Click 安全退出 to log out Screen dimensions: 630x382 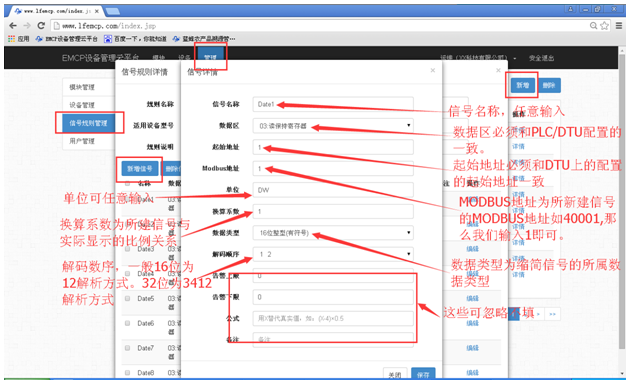coord(541,58)
